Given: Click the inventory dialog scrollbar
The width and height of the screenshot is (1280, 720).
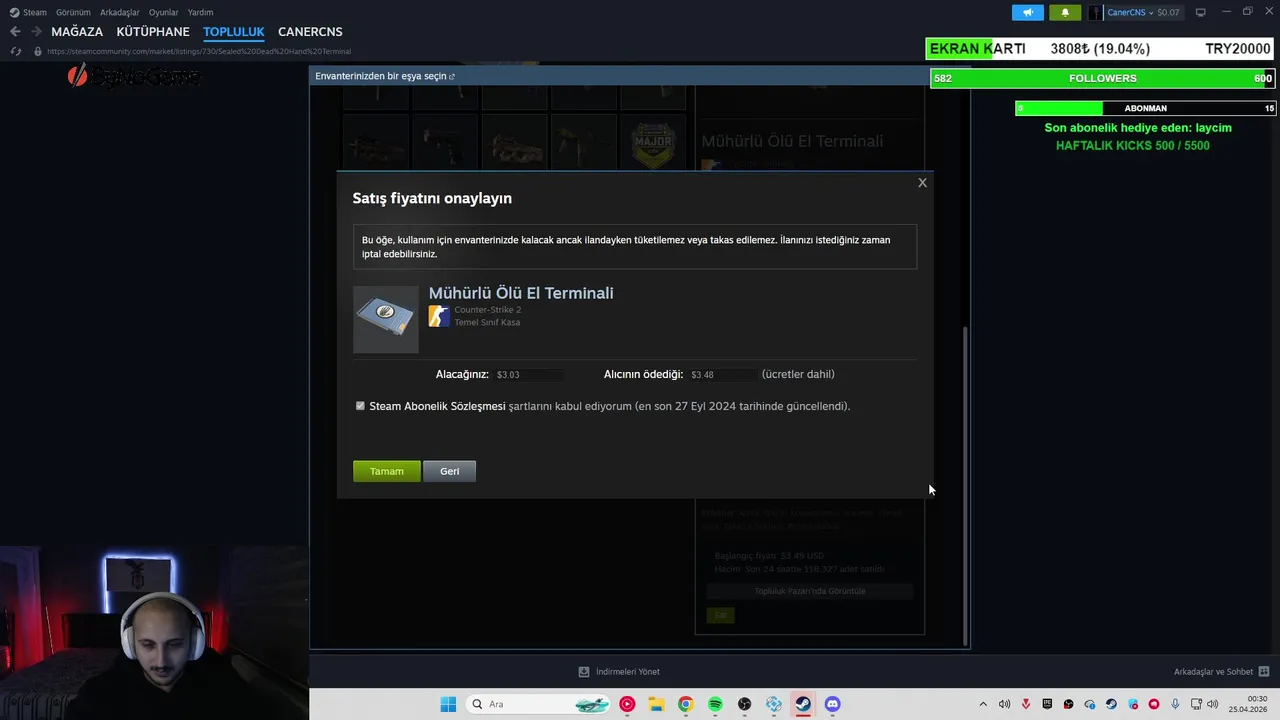Looking at the screenshot, I should tap(965, 485).
